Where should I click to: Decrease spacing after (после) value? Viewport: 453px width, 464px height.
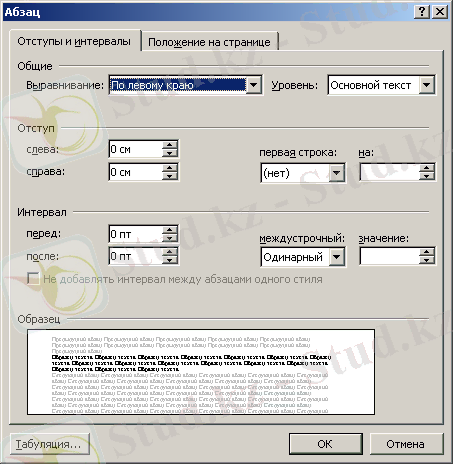(170, 260)
